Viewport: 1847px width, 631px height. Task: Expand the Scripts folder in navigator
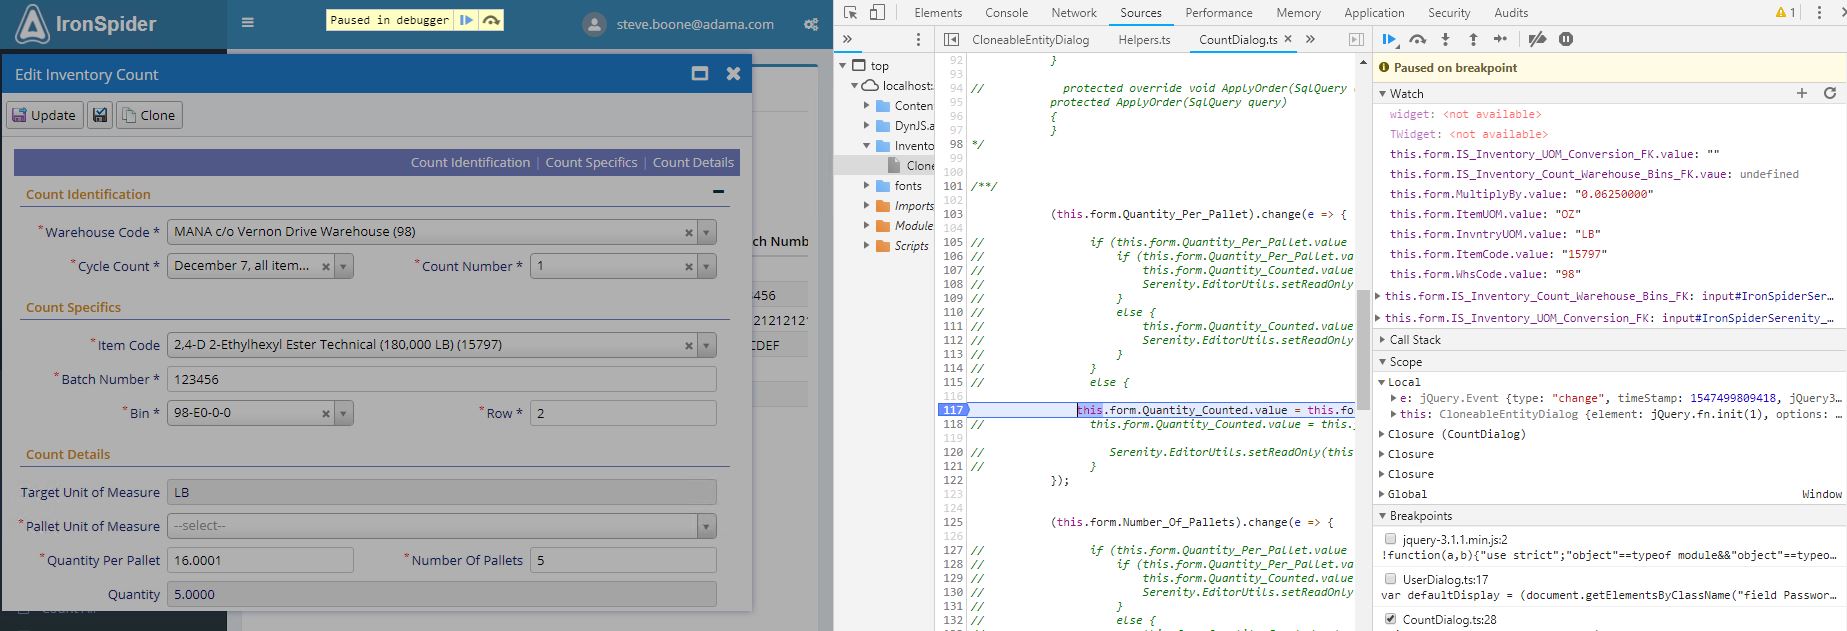click(x=866, y=246)
